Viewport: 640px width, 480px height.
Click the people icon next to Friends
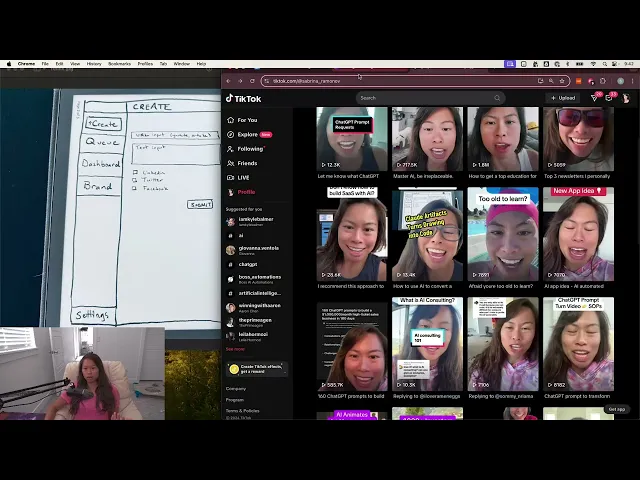pos(231,163)
